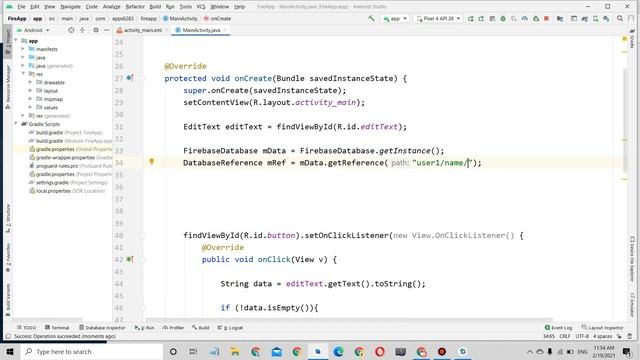Open the TODO tool window
The image size is (640, 360).
[x=27, y=328]
